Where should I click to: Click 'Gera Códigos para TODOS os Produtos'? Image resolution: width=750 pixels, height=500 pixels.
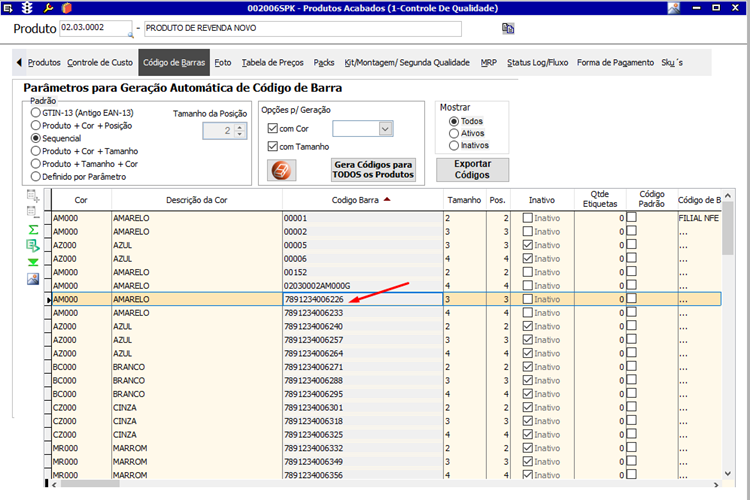(x=373, y=169)
